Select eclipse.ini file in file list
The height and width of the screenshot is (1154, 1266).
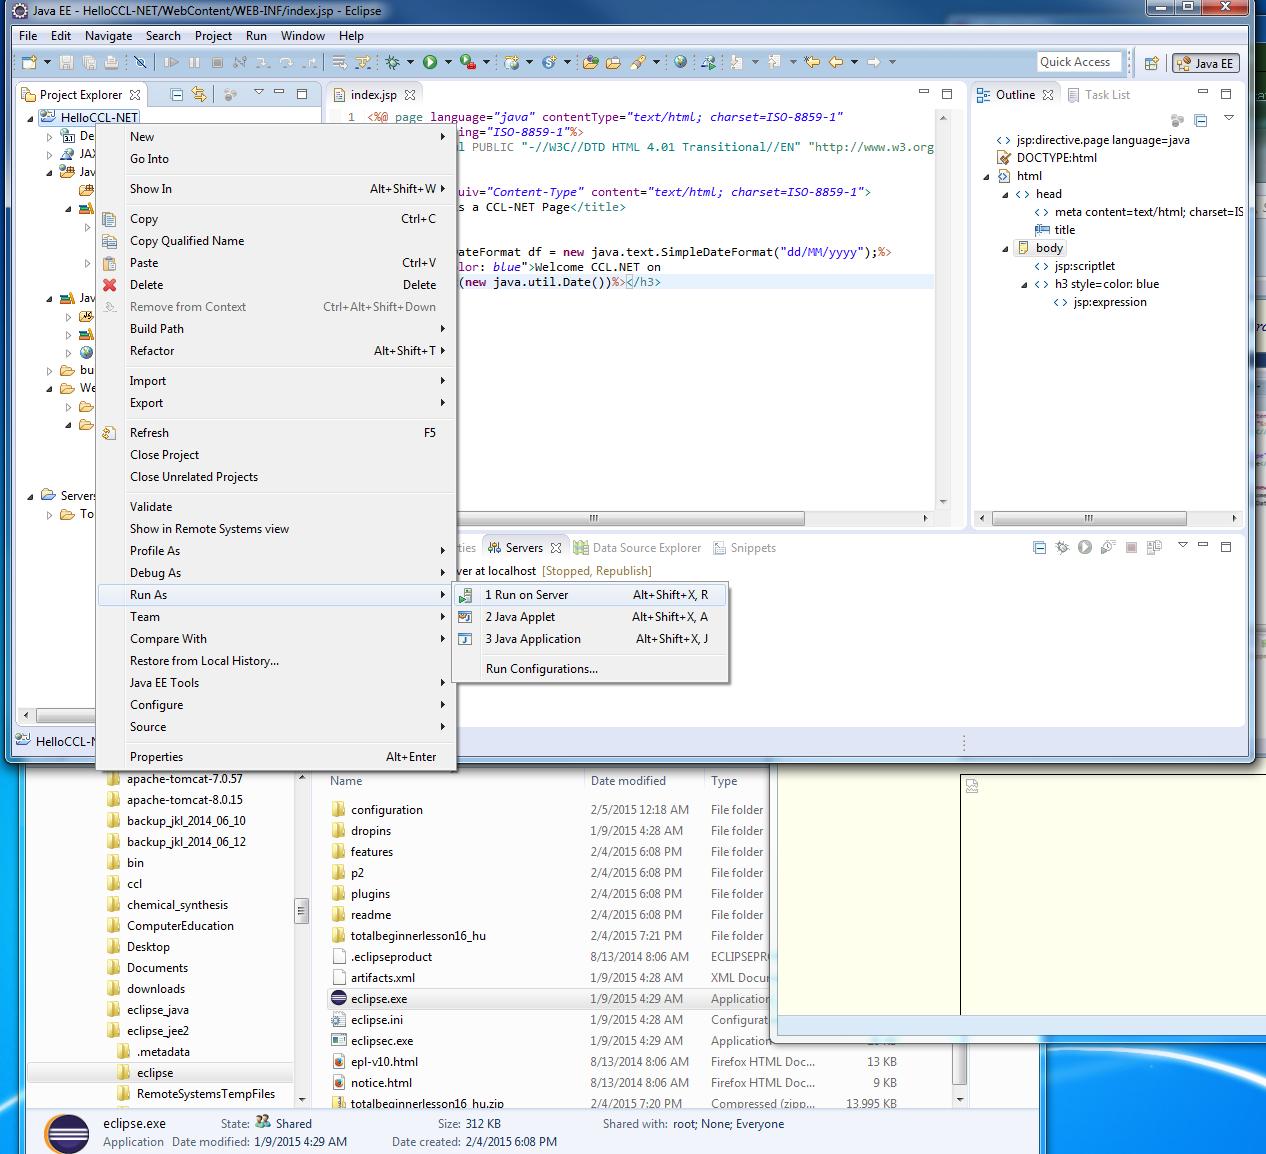tap(376, 1020)
